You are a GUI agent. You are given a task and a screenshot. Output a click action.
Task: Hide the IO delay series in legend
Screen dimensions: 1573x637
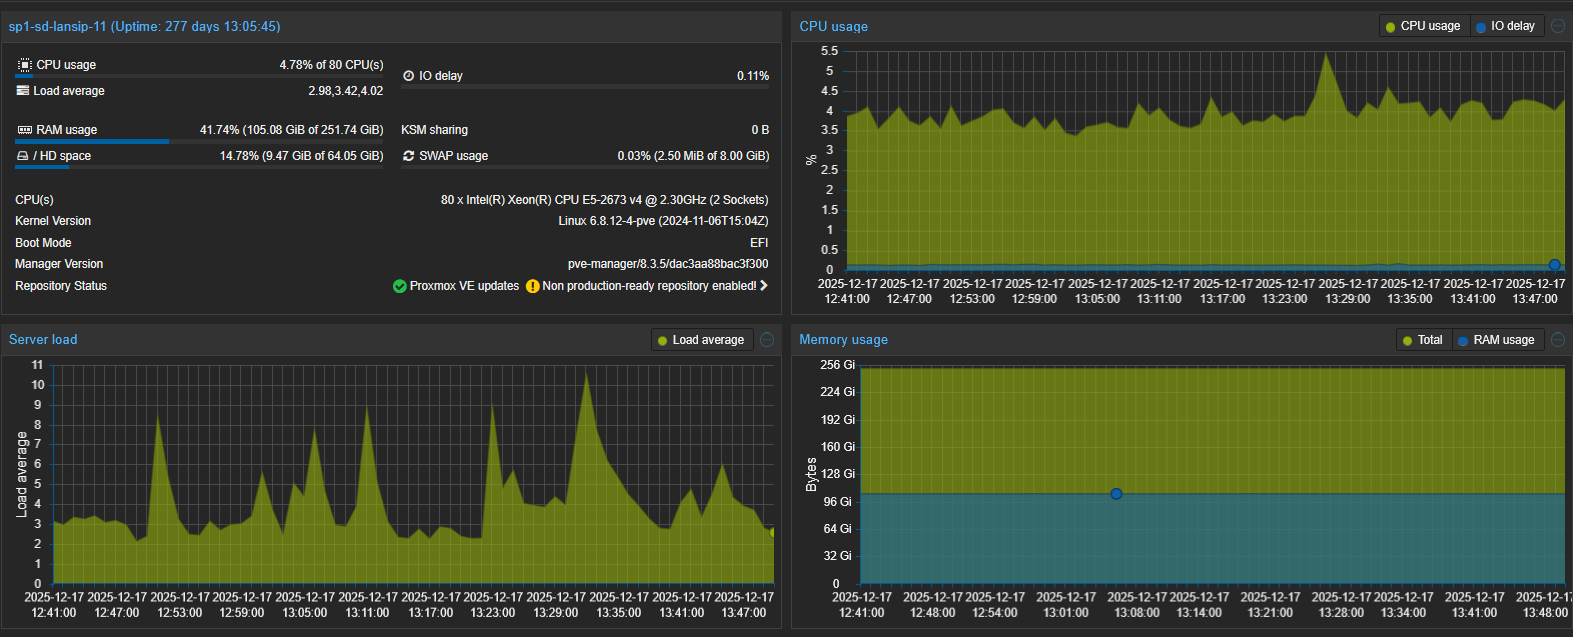pyautogui.click(x=1505, y=26)
